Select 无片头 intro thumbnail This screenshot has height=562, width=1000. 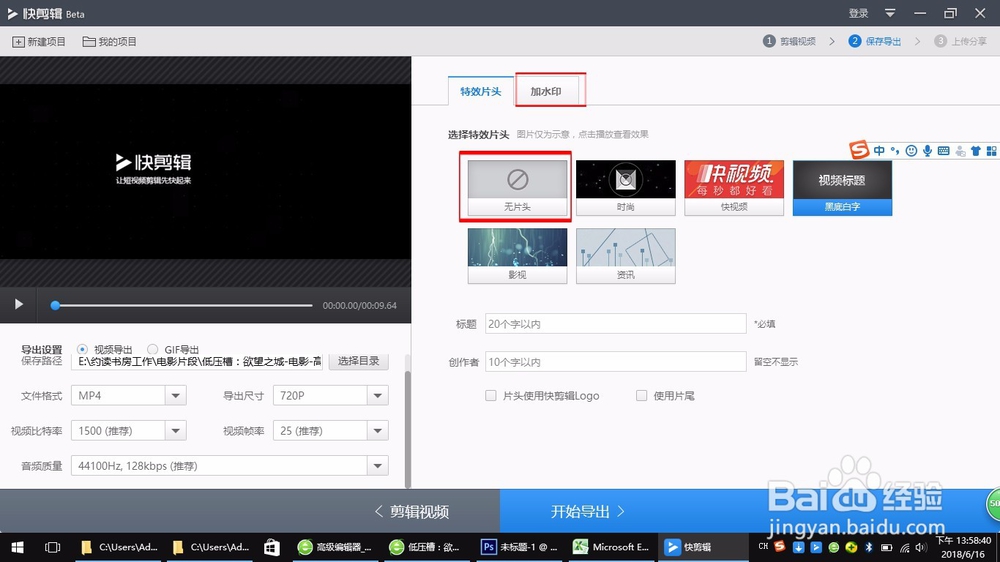coord(517,188)
